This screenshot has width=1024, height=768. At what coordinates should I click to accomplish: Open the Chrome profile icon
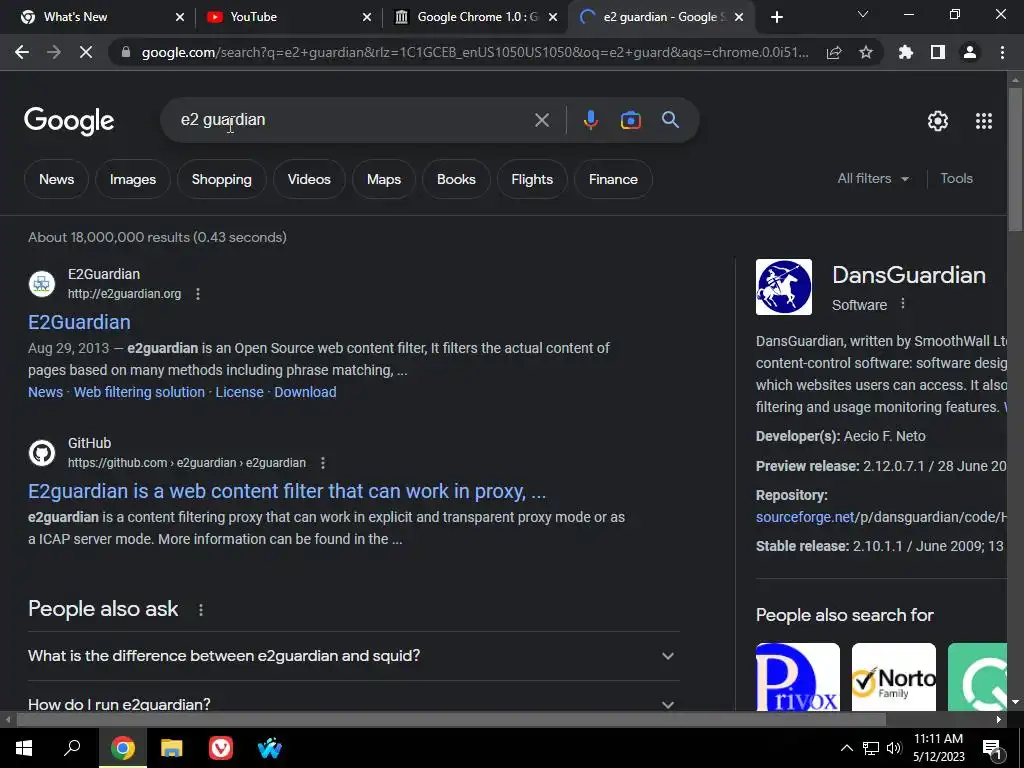tap(970, 52)
